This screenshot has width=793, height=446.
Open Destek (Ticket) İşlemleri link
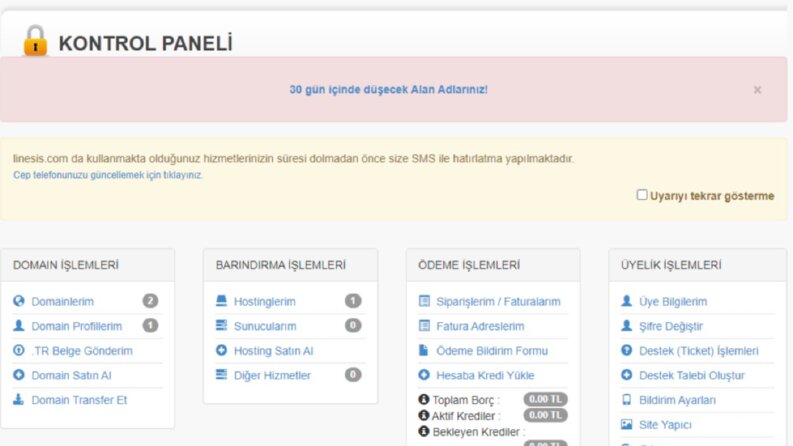[x=699, y=350]
